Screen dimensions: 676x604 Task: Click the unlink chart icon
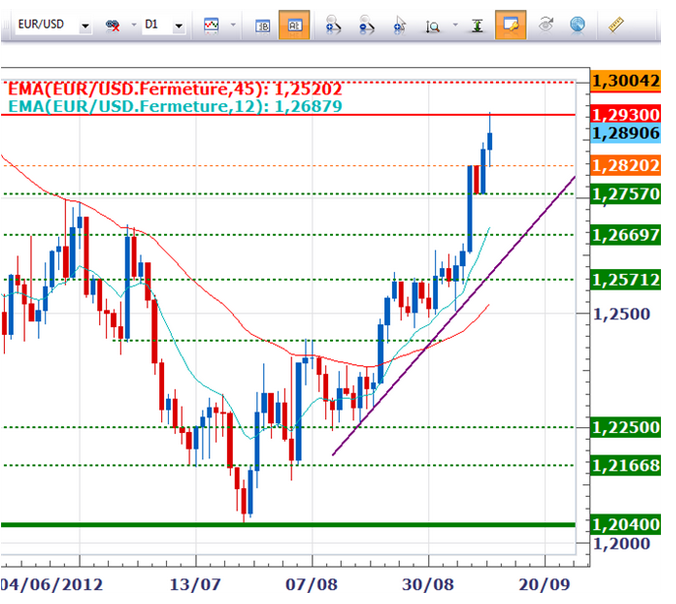coord(113,25)
